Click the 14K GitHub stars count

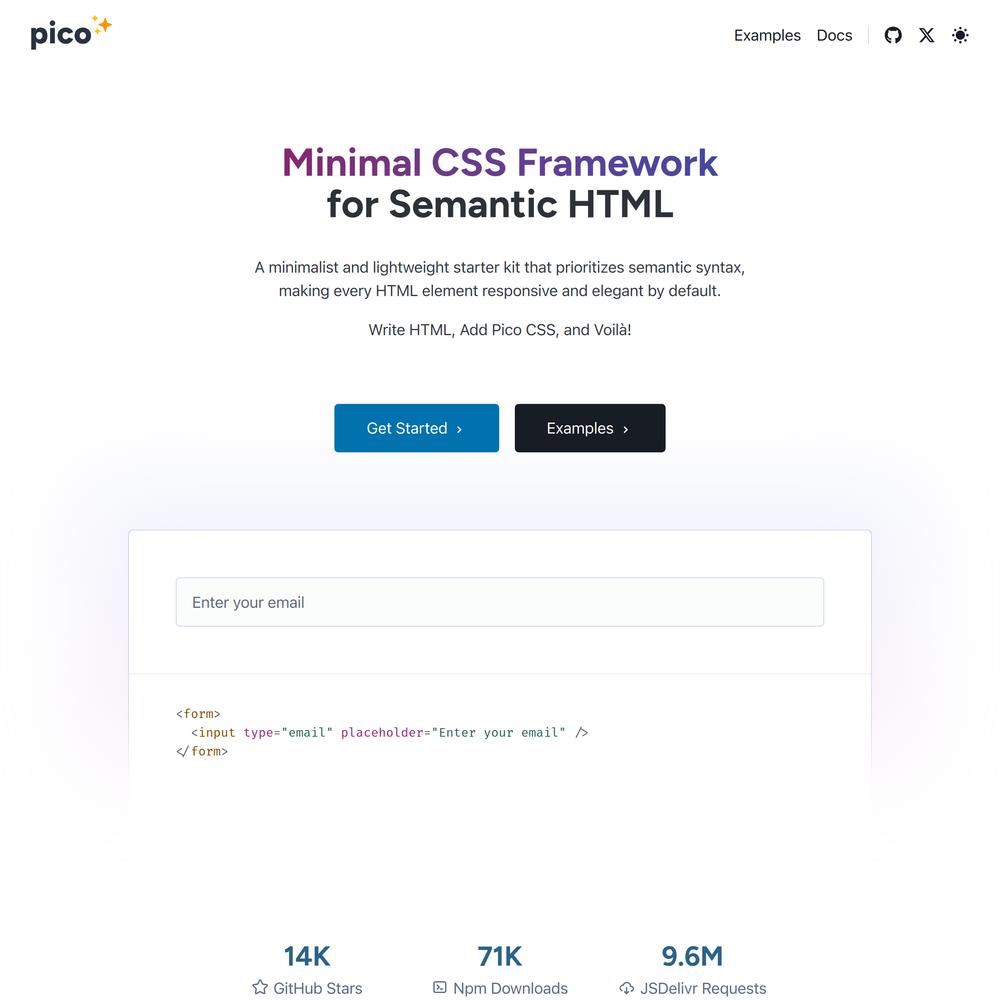point(307,956)
